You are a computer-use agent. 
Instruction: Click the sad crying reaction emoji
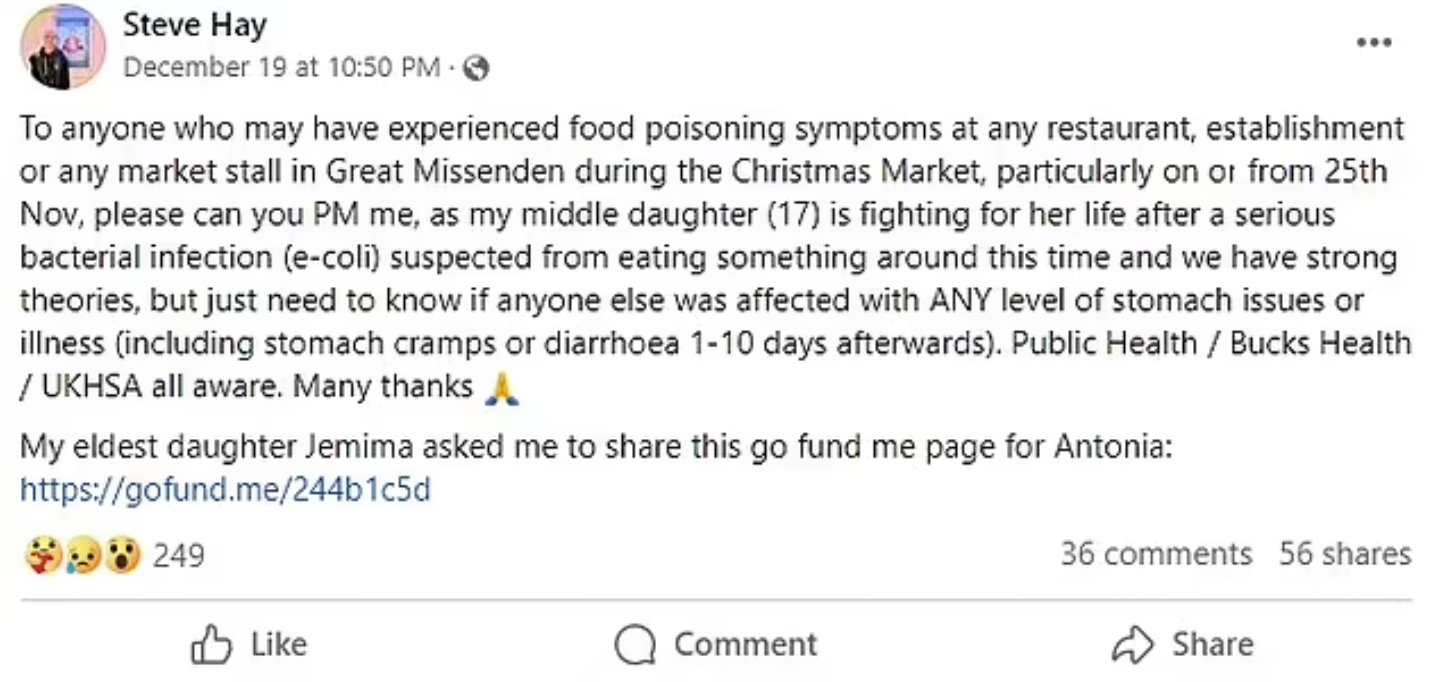tap(82, 554)
